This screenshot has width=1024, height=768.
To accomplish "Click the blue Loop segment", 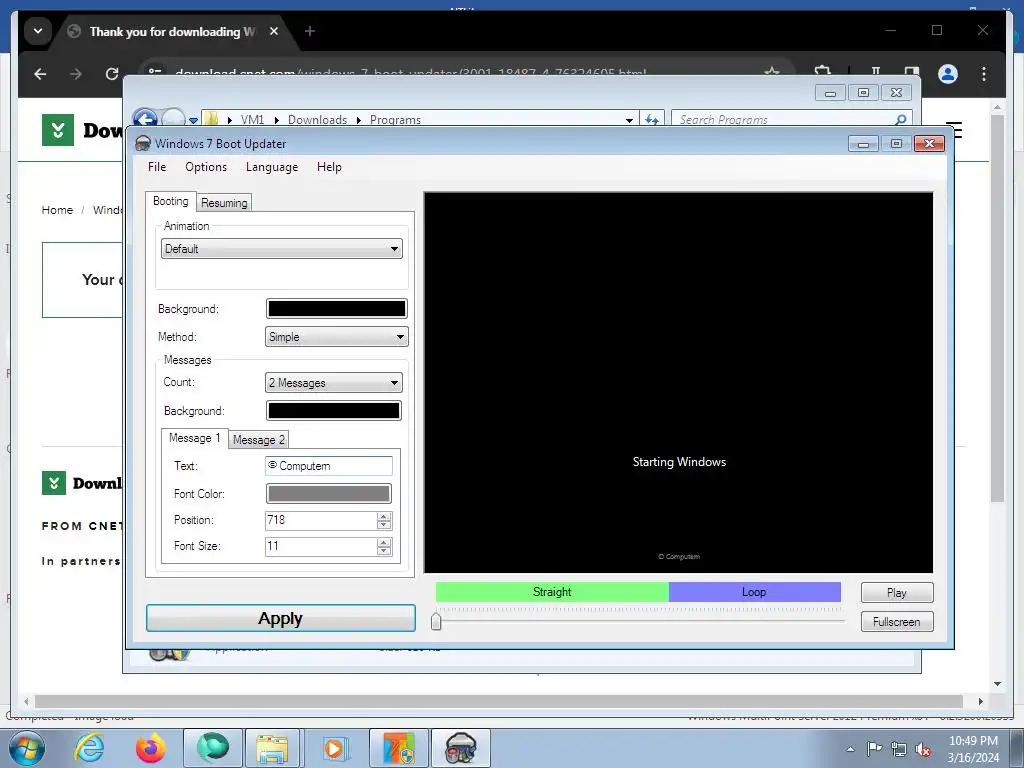I will (754, 592).
